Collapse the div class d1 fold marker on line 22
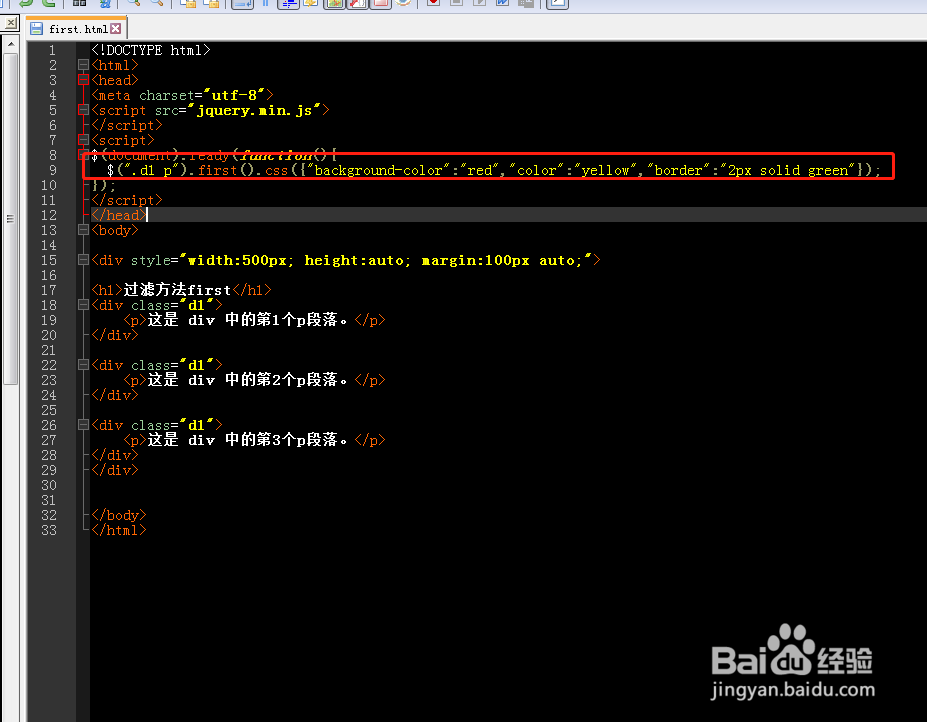This screenshot has height=722, width=927. click(x=83, y=365)
